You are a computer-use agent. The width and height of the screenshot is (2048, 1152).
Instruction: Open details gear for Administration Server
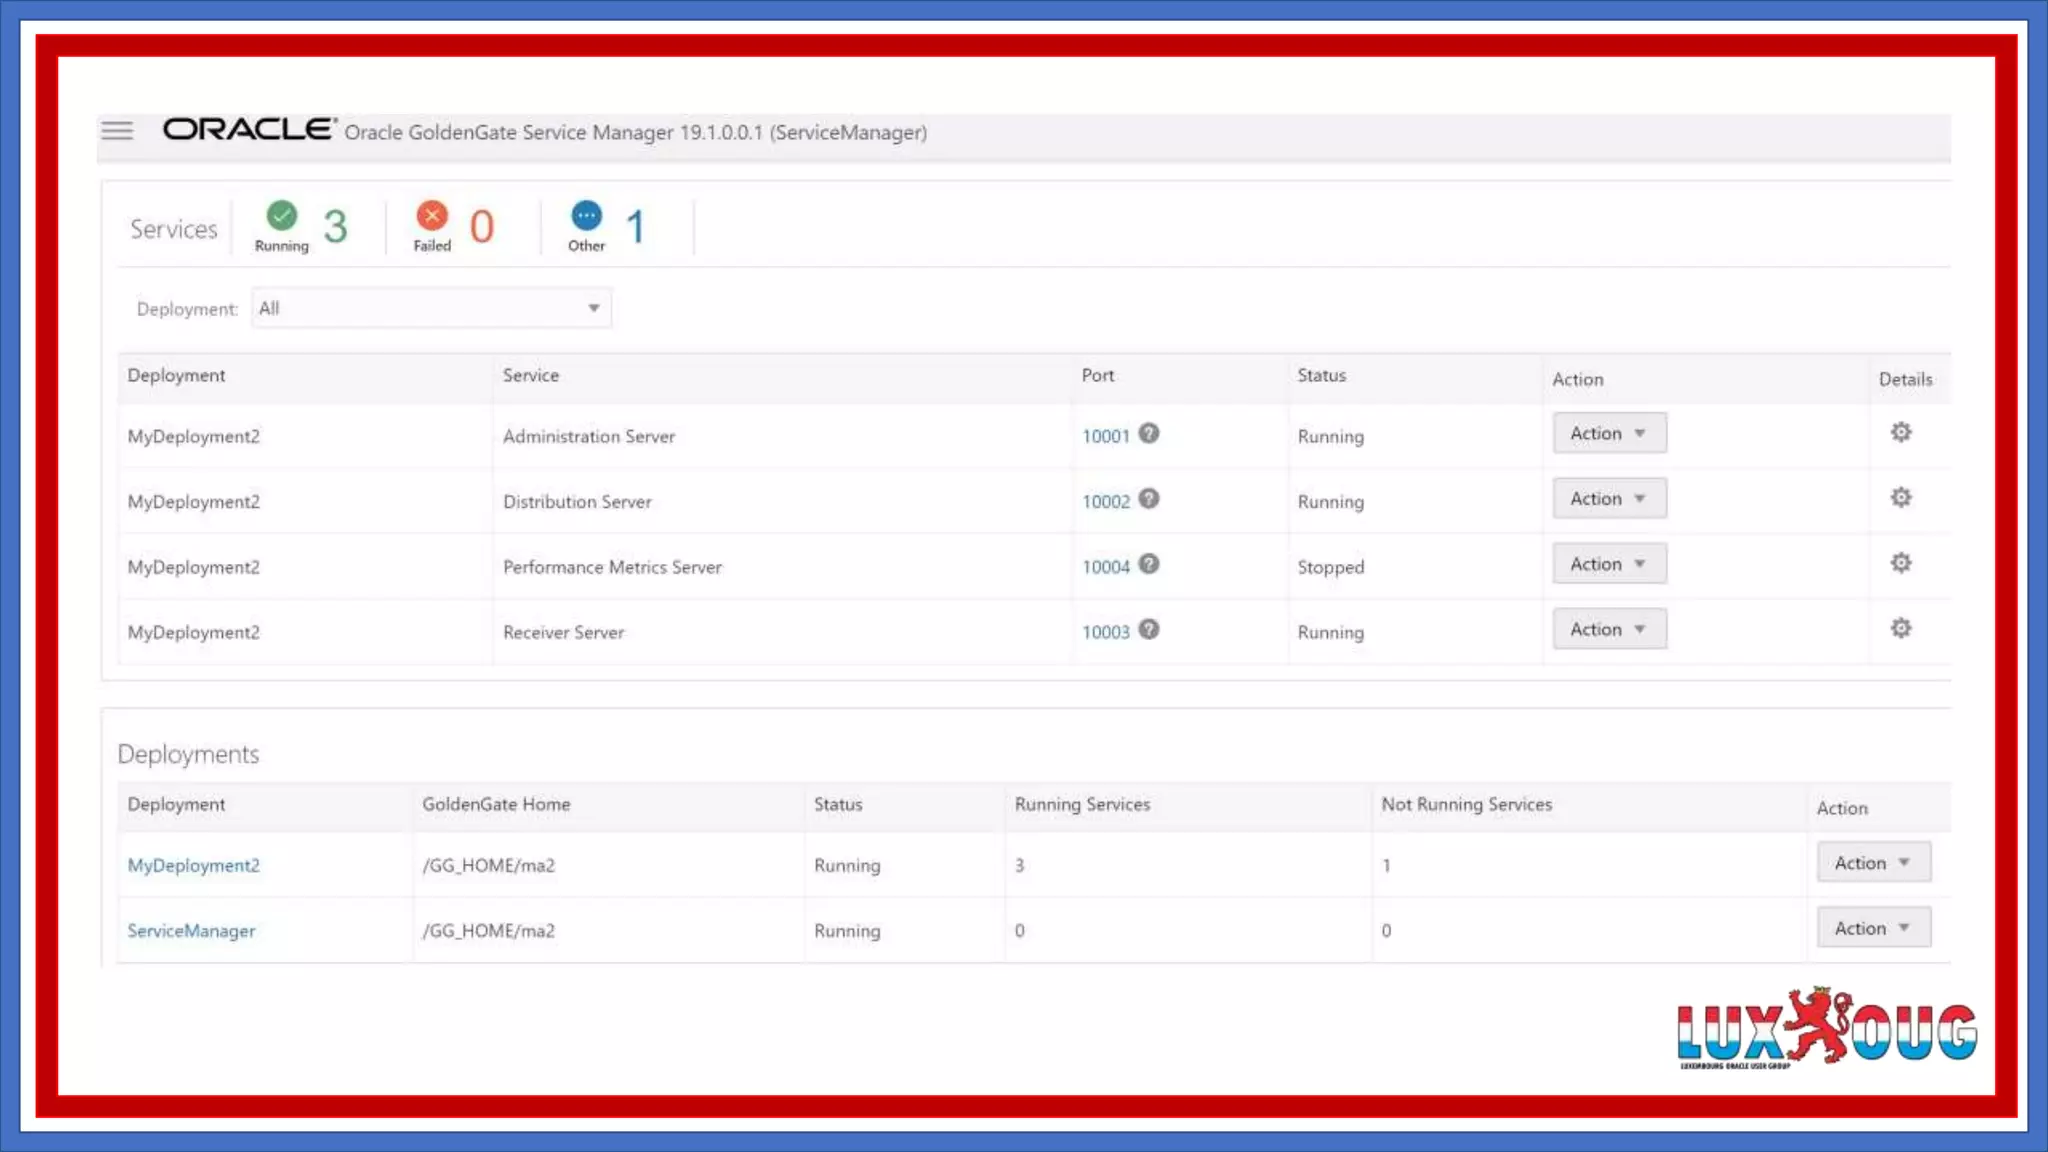coord(1900,432)
